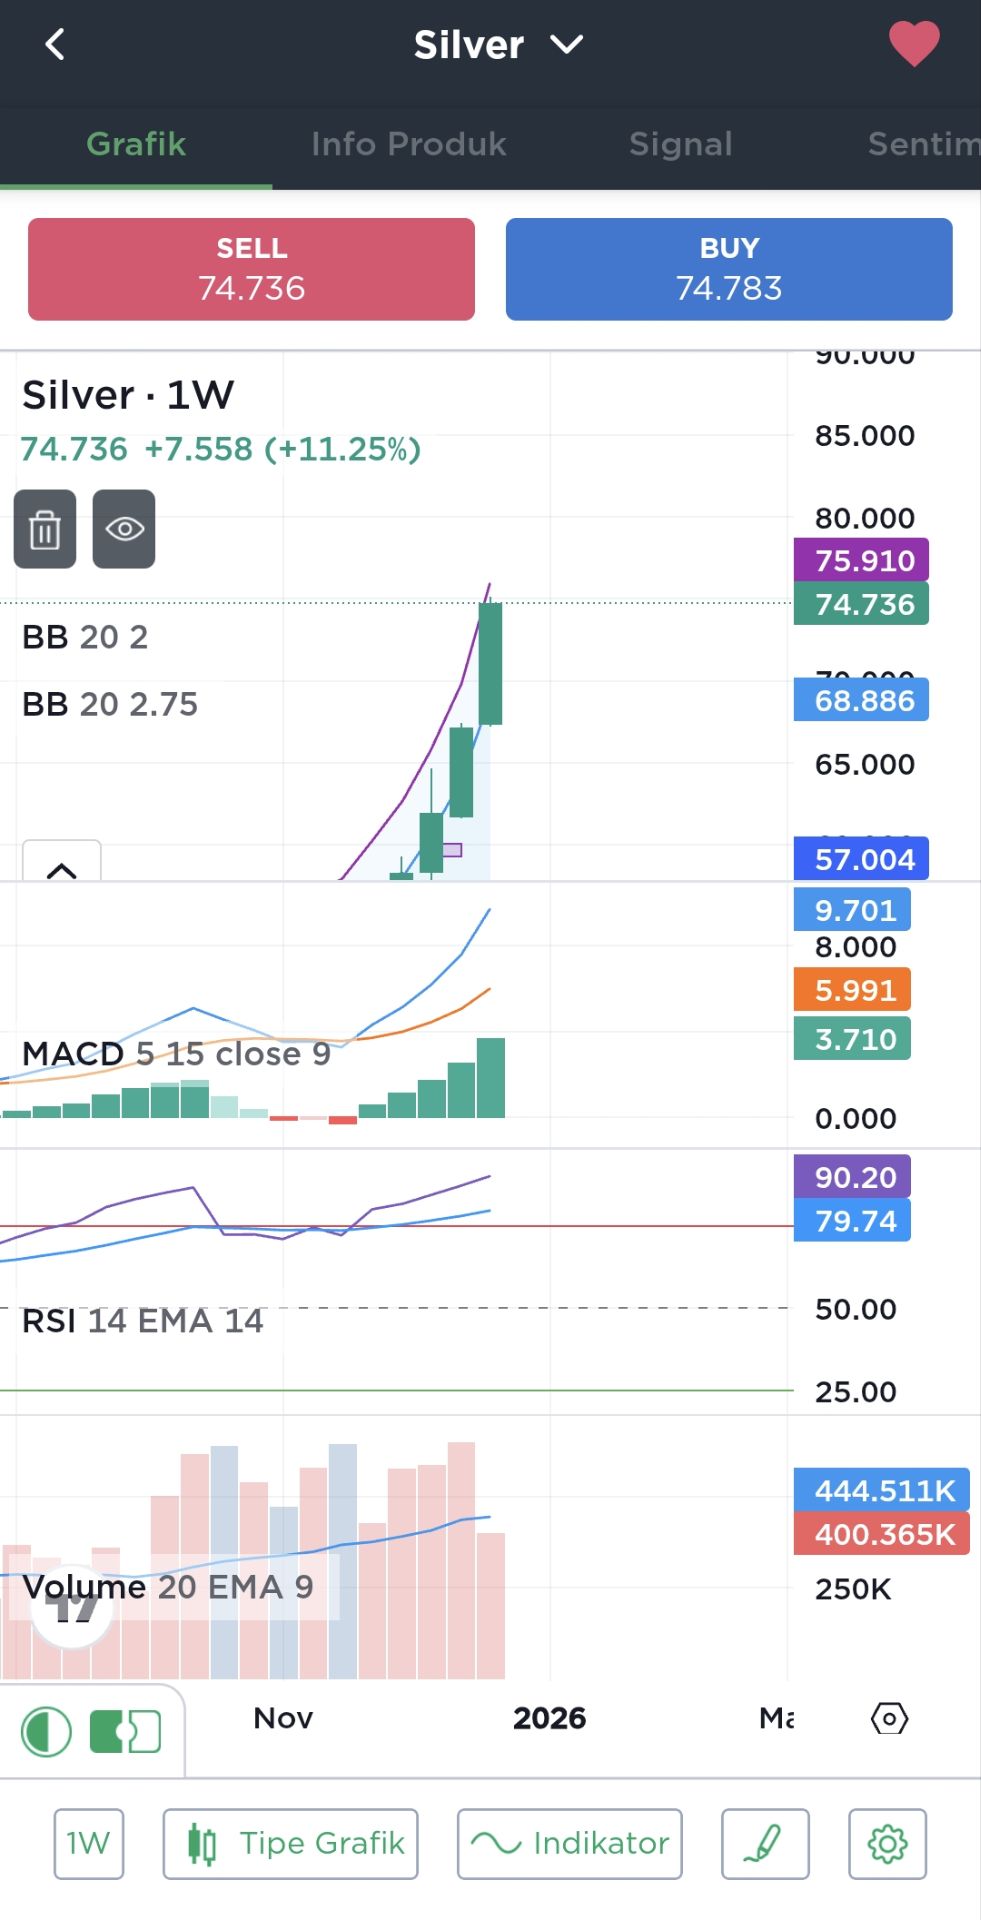Tap the back arrow icon
The image size is (981, 1920).
(55, 45)
